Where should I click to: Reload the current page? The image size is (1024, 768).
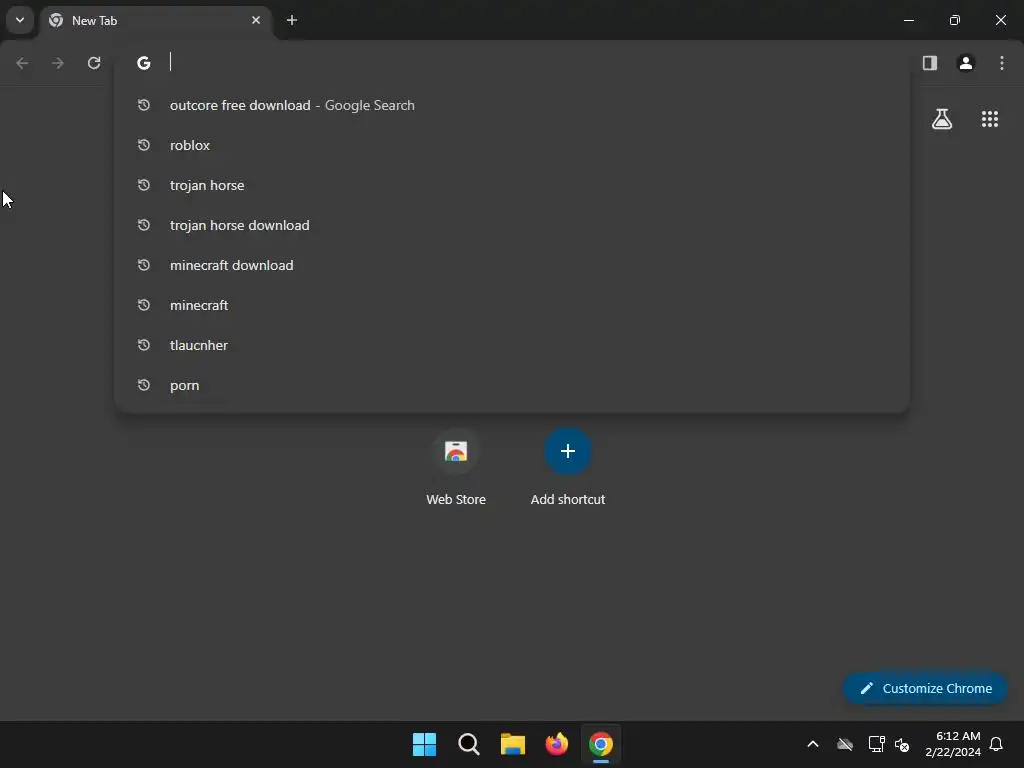[x=94, y=63]
